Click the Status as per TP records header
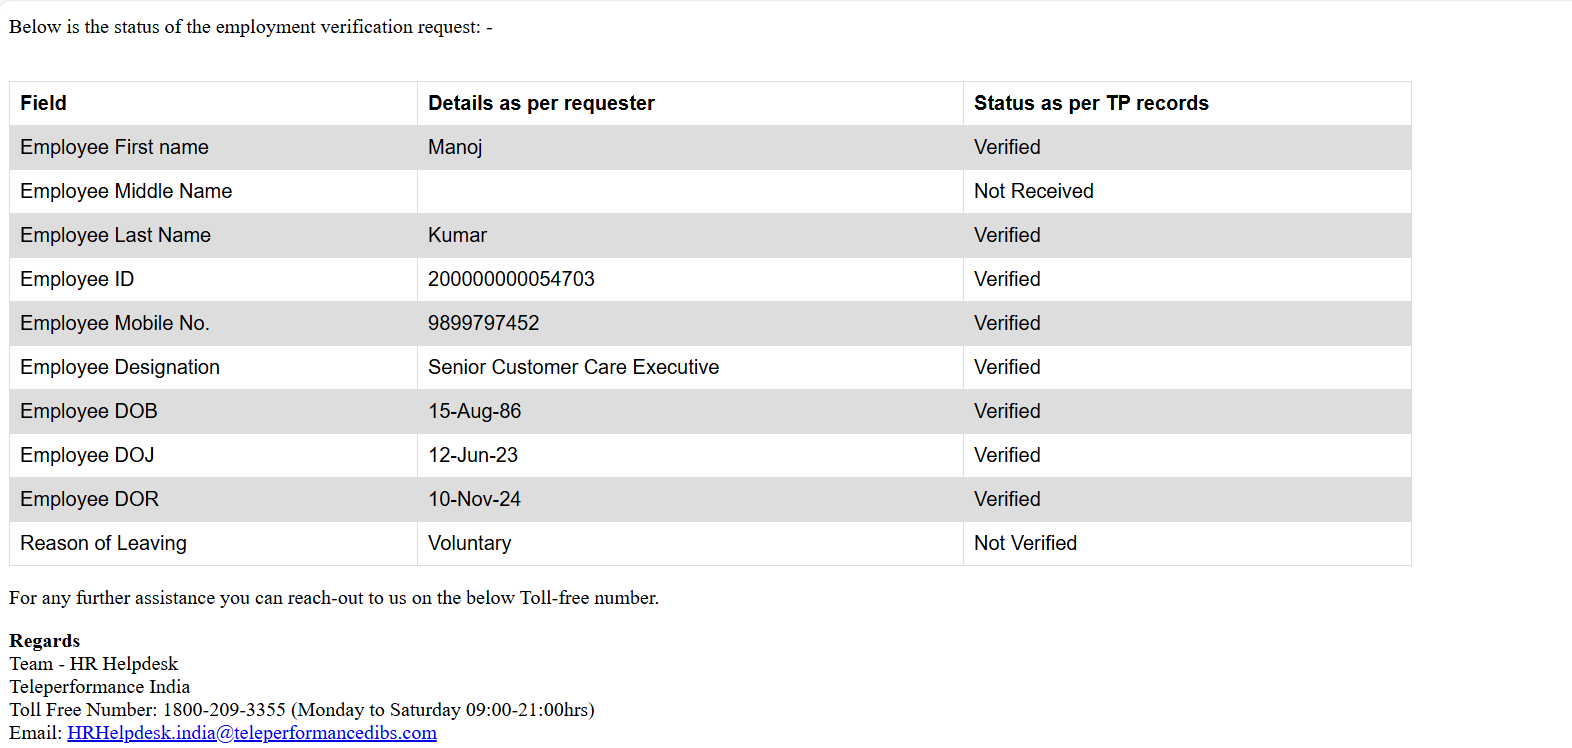This screenshot has height=748, width=1572. point(1091,103)
